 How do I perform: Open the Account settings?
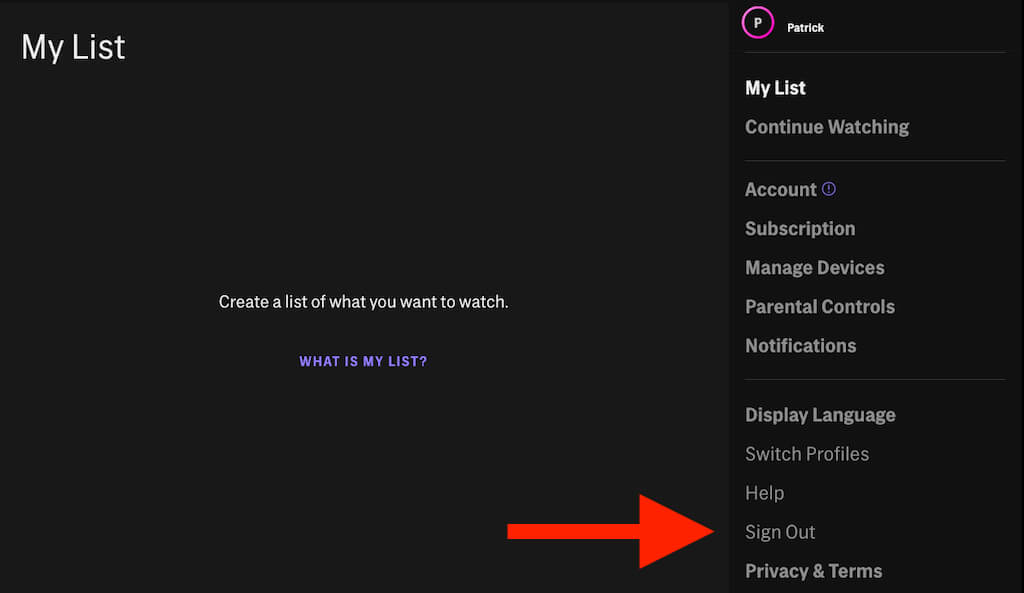[780, 190]
